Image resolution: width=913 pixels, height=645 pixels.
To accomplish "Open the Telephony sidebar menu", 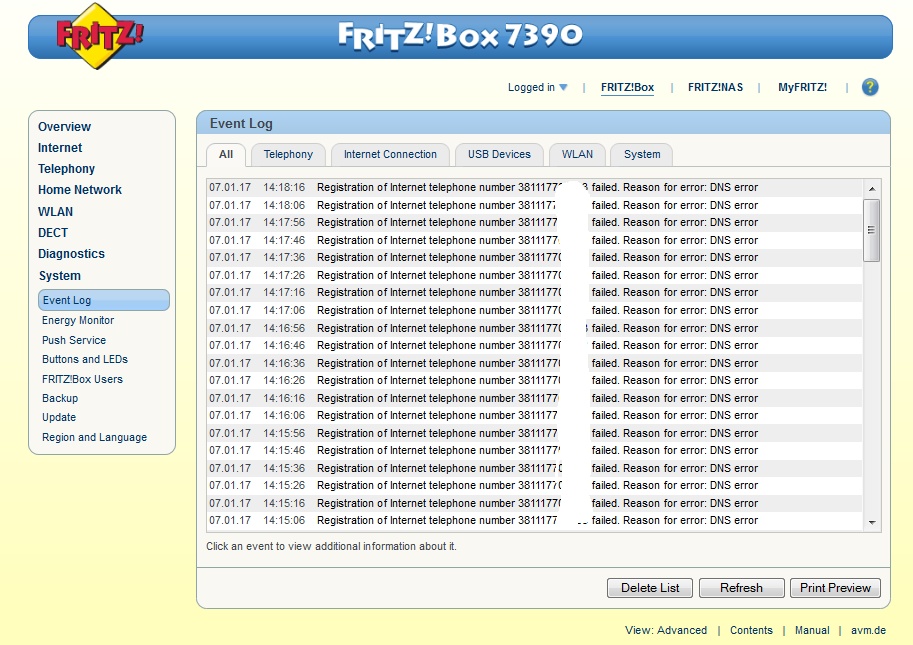I will coord(66,169).
